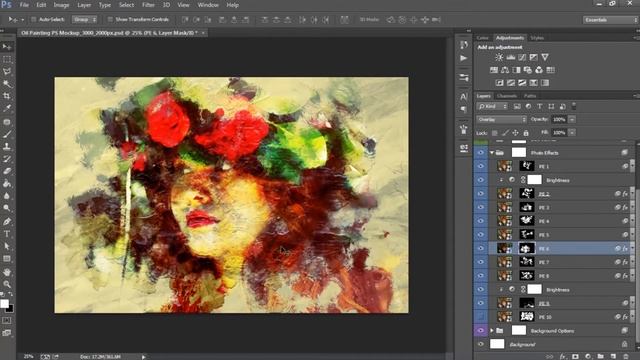Viewport: 640px width, 360px height.
Task: Add a Photo Filter adjustment
Action: 528,70
